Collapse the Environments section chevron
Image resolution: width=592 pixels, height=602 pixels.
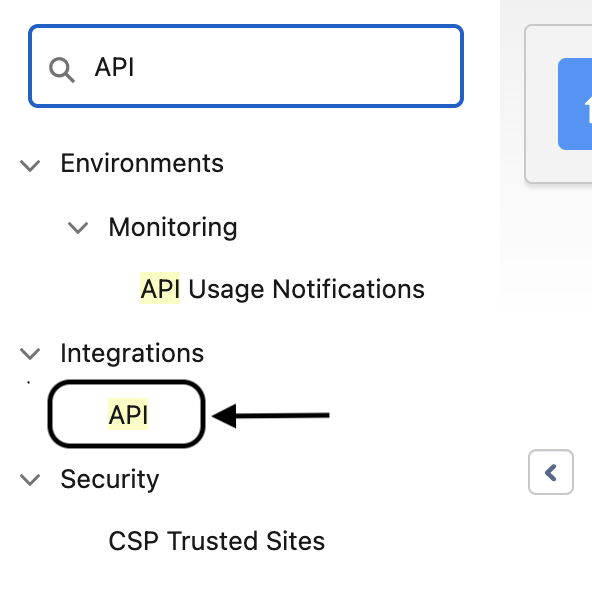point(30,165)
